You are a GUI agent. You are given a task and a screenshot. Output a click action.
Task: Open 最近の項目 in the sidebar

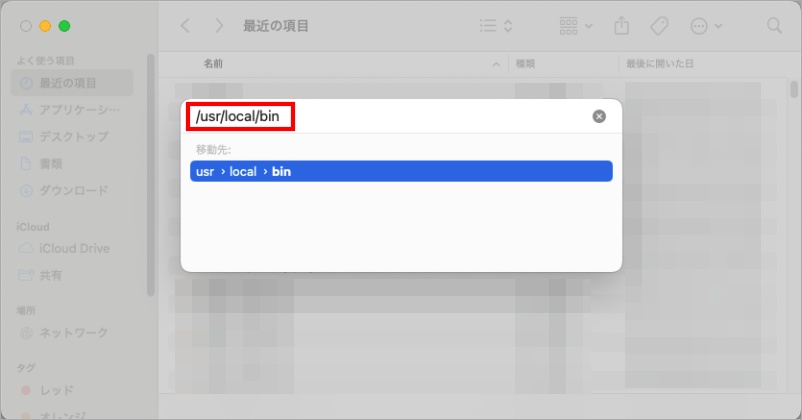(68, 82)
